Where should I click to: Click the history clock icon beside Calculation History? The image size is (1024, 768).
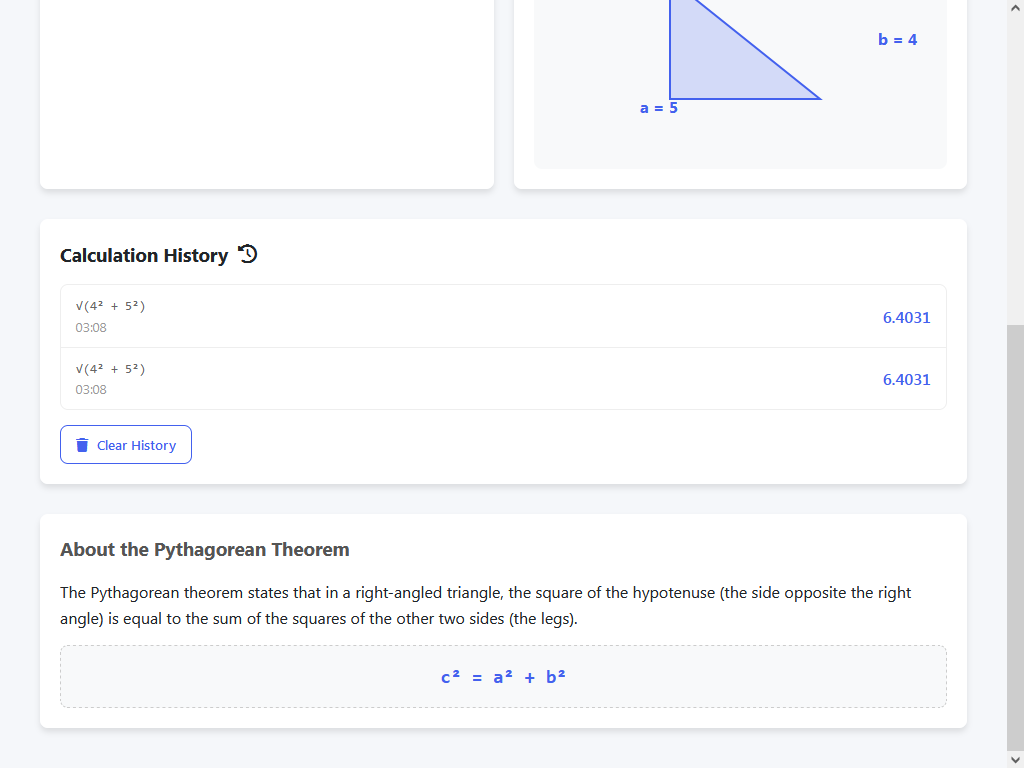pos(248,255)
